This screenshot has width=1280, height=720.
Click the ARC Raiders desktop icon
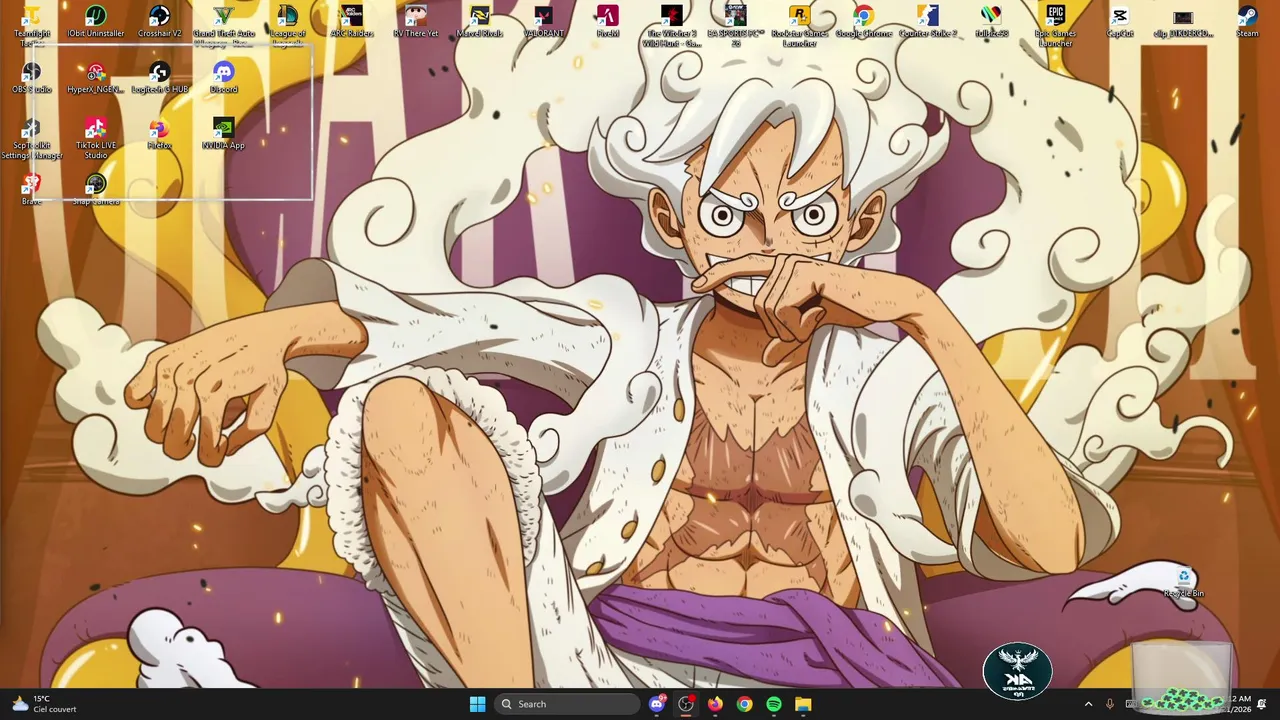point(352,22)
